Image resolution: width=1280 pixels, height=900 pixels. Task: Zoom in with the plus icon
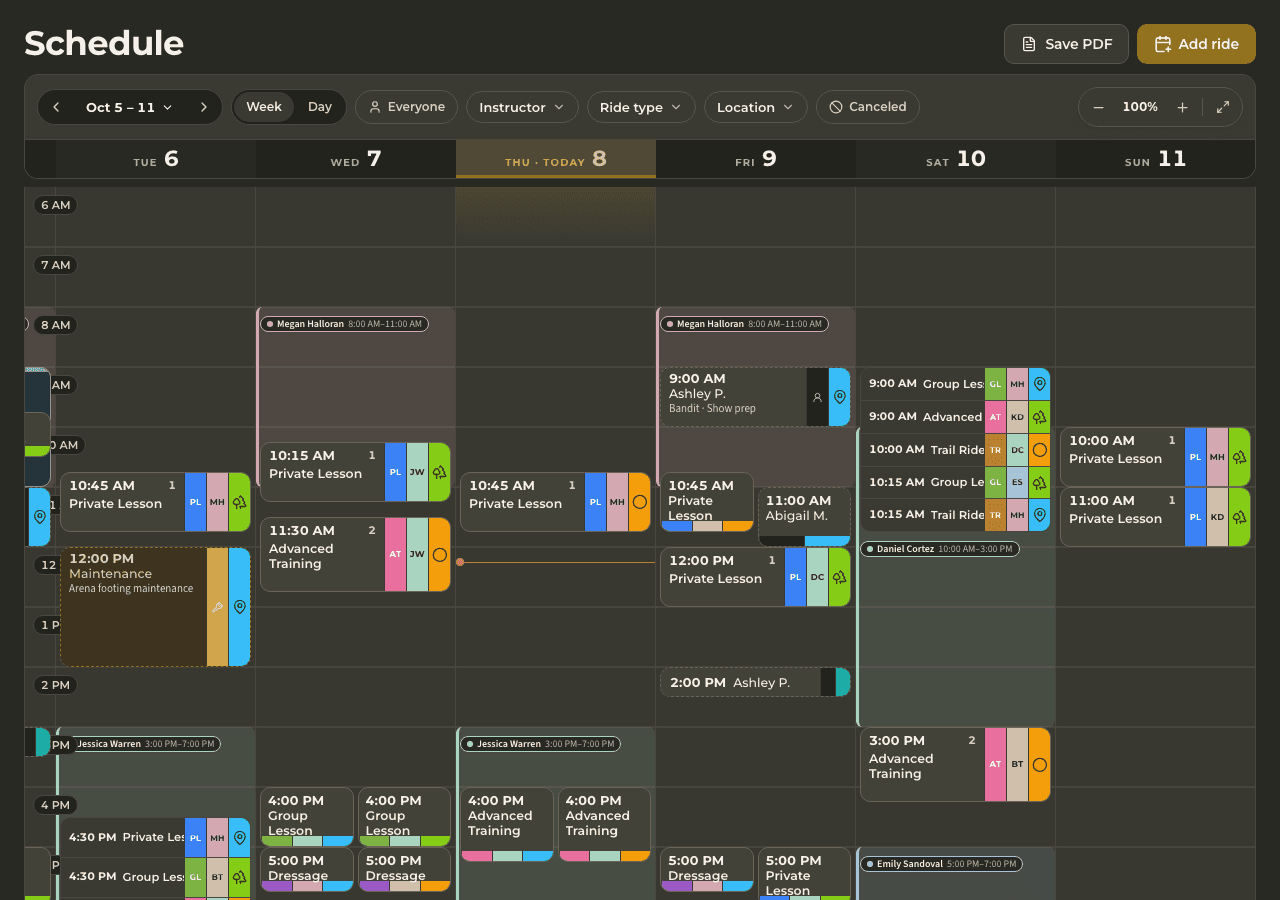click(1182, 107)
